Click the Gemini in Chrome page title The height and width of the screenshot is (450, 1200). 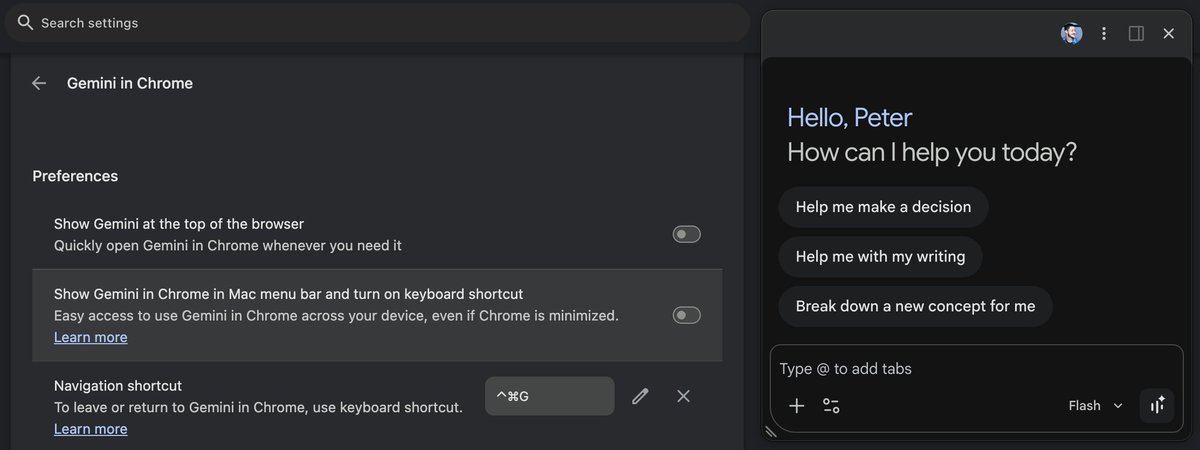130,83
